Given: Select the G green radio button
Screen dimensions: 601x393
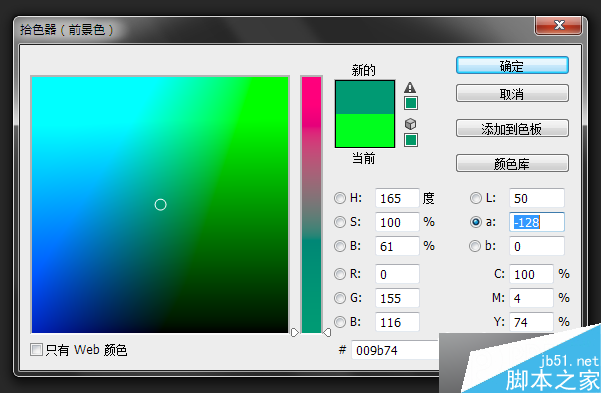Looking at the screenshot, I should click(340, 298).
